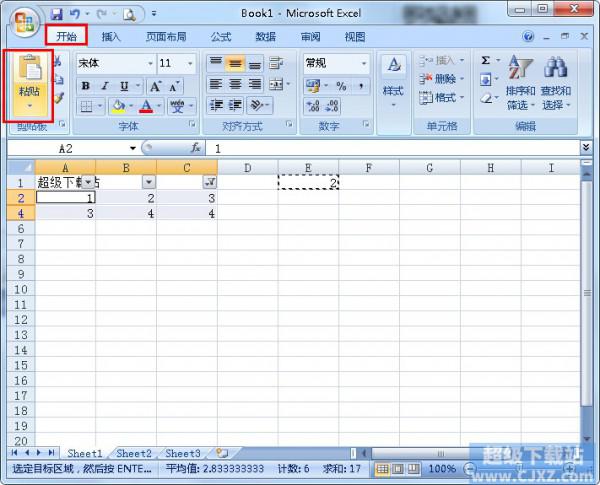The height and width of the screenshot is (485, 600).
Task: Click the AutoSum sigma icon
Action: 485,61
